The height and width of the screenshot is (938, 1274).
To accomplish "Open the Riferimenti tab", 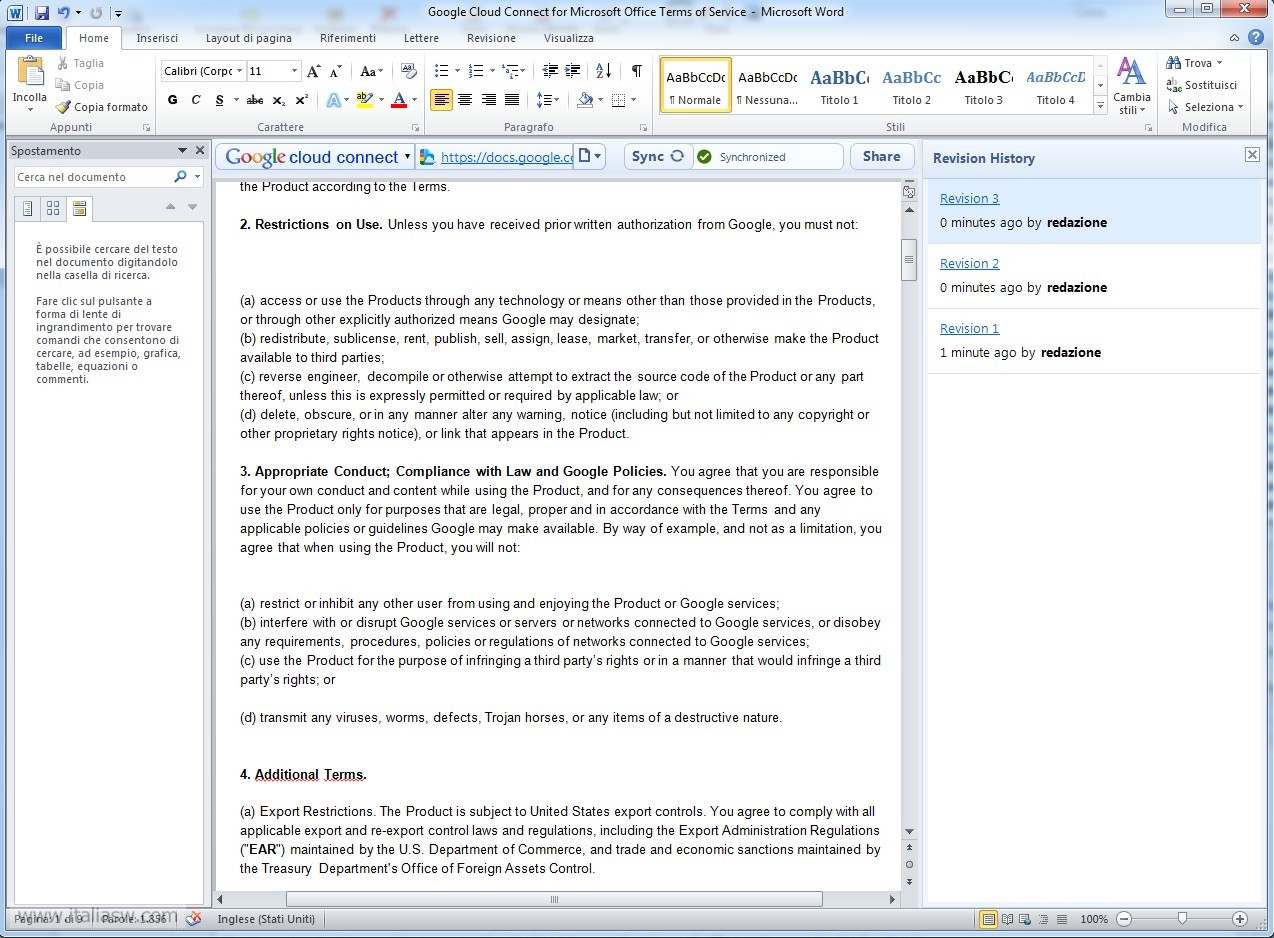I will pyautogui.click(x=348, y=38).
